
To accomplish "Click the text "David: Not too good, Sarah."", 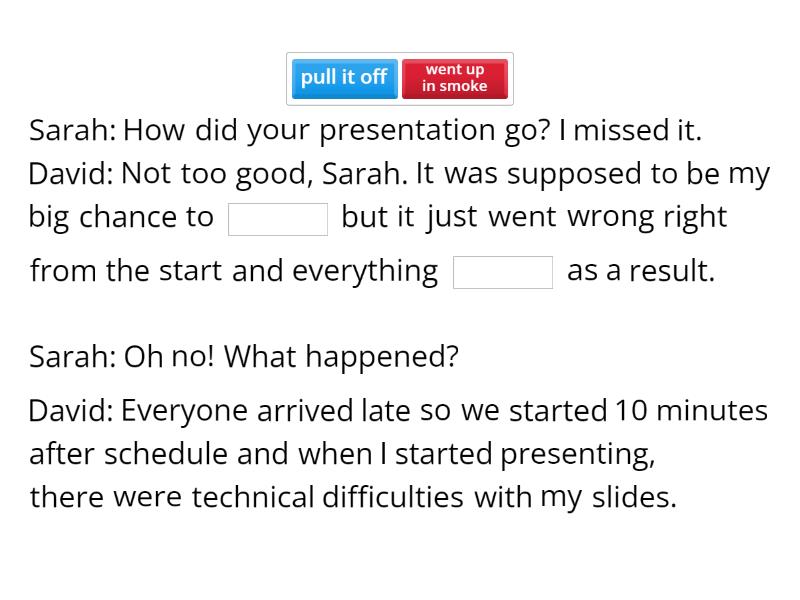I will (x=218, y=174).
